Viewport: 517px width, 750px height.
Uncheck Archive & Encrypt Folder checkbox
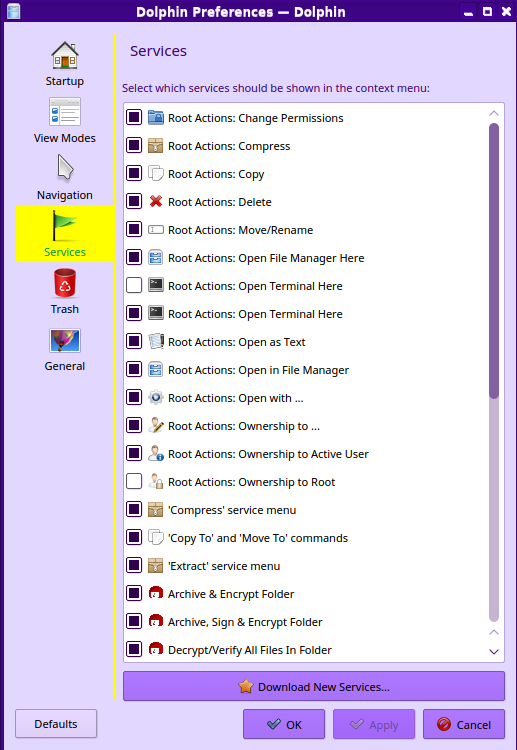(134, 593)
